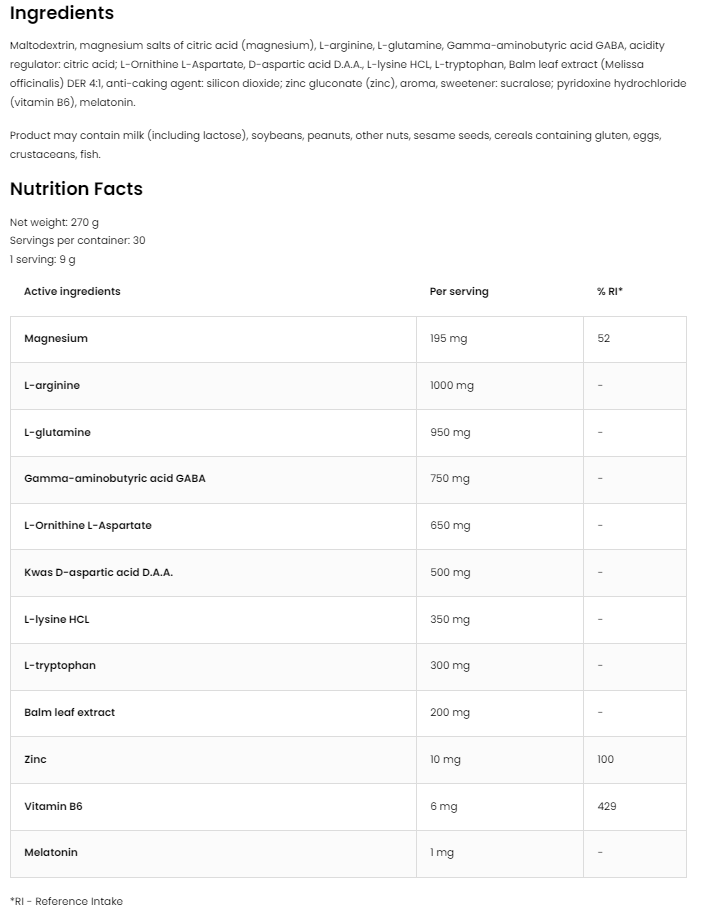Image resolution: width=701 pixels, height=916 pixels.
Task: Click the Servings per container text
Action: 77,241
